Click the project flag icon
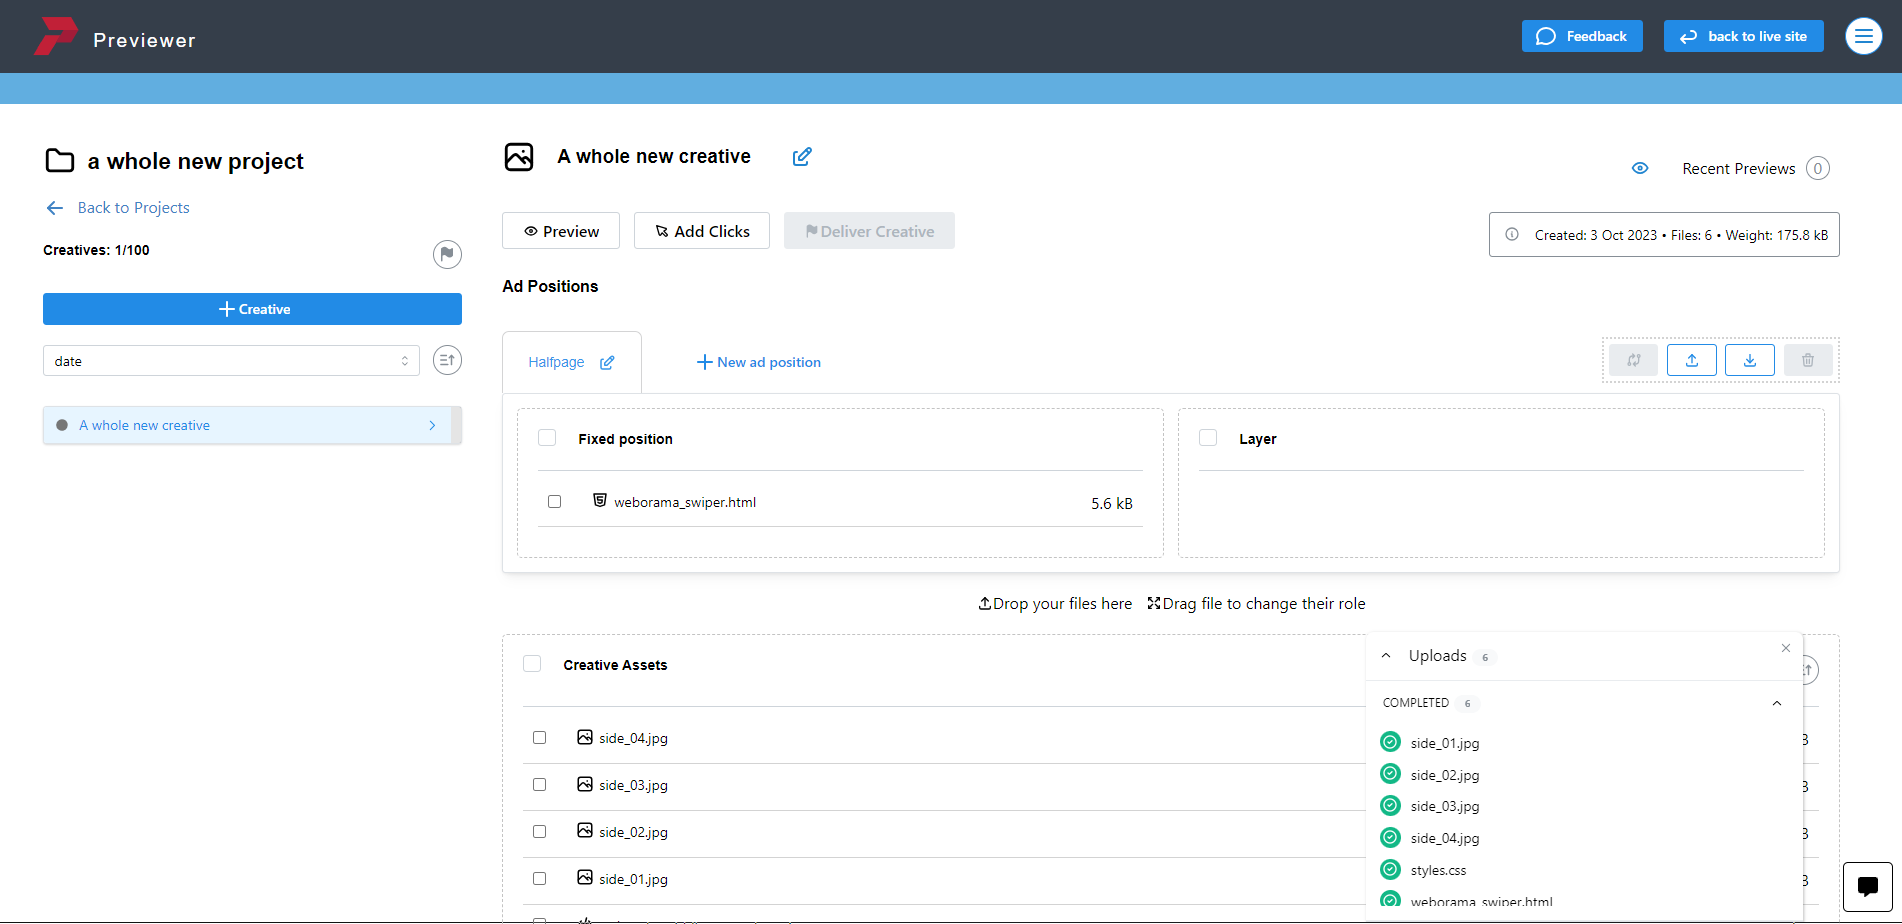This screenshot has width=1902, height=924. click(447, 254)
